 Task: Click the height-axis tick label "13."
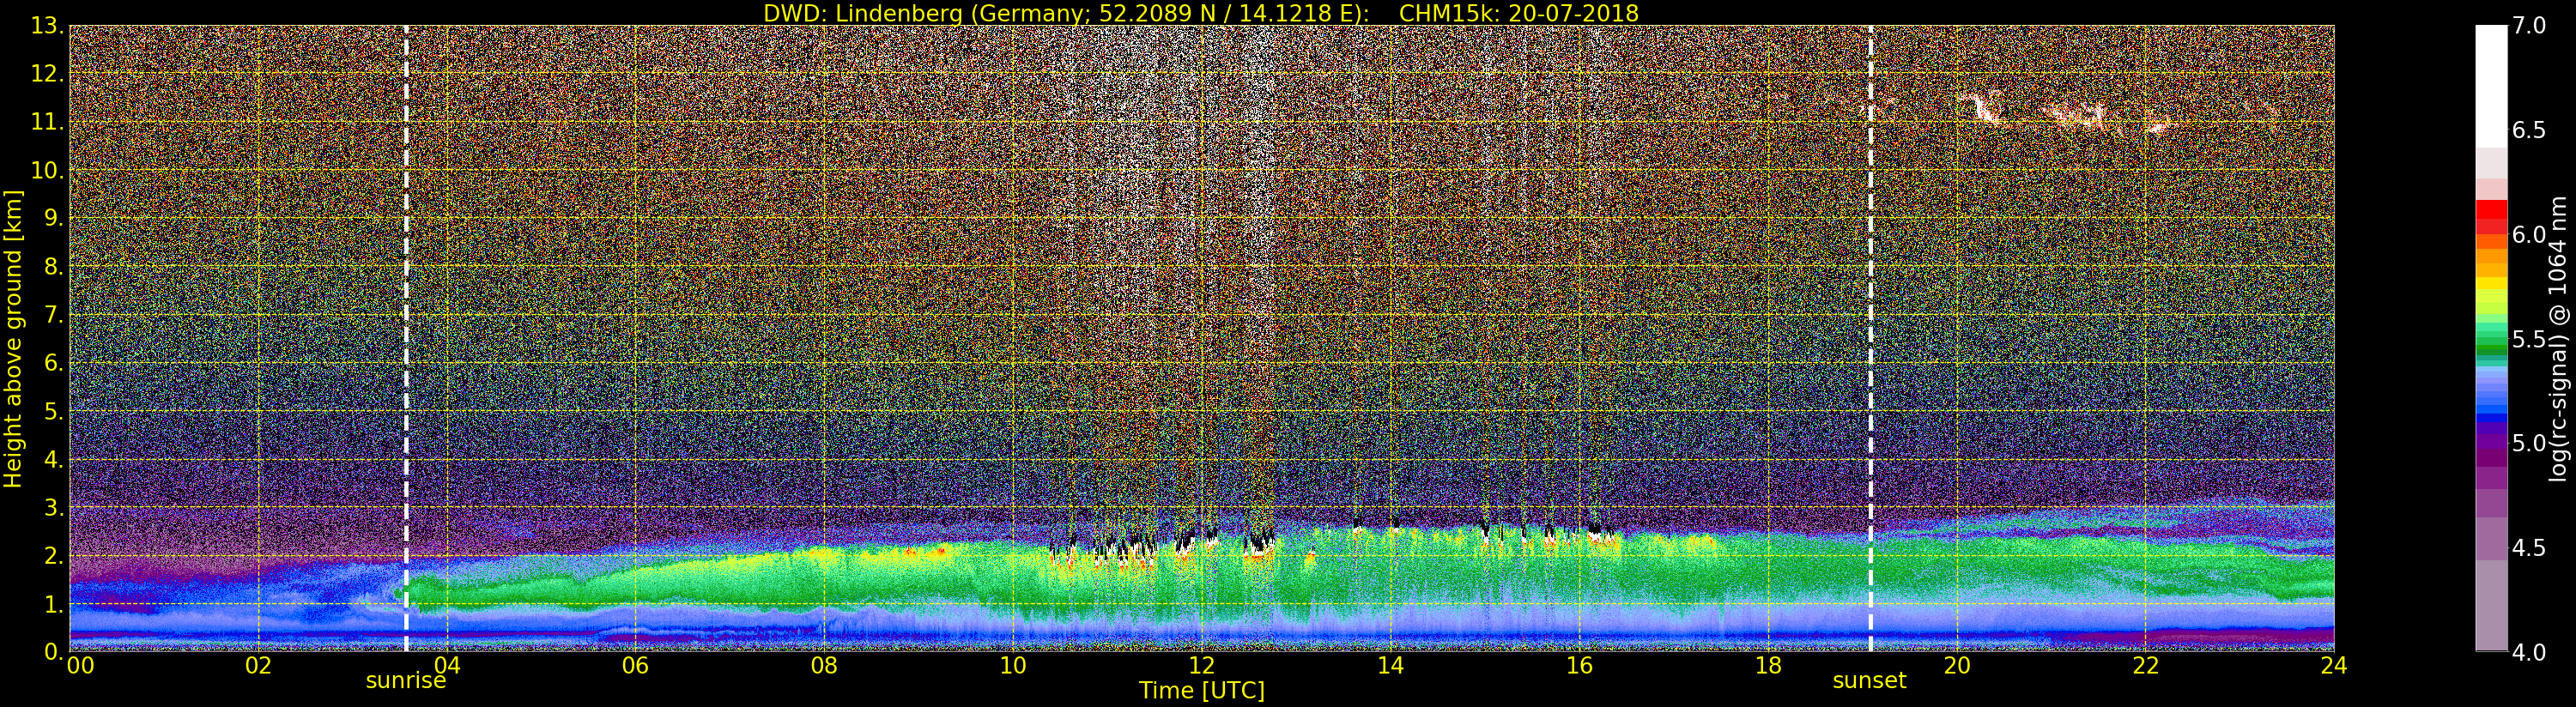tap(47, 26)
